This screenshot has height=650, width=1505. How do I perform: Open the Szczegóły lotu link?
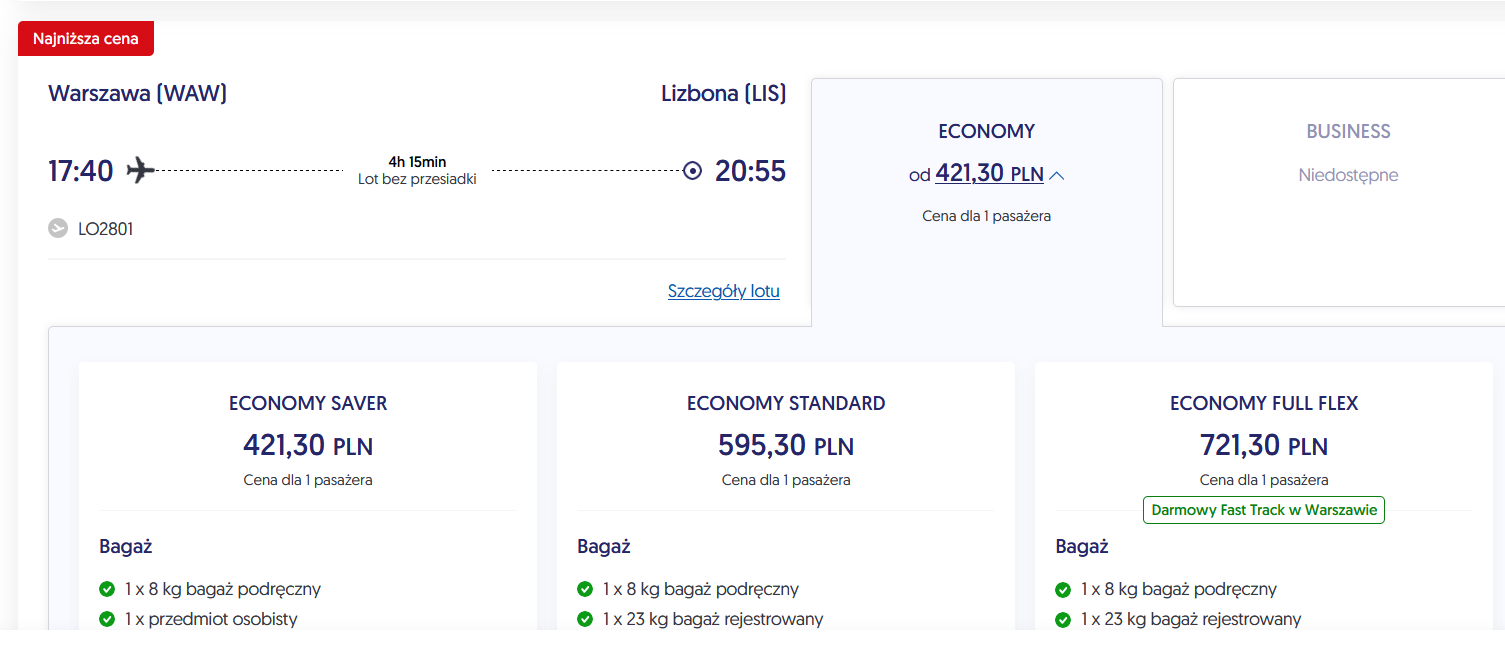(x=724, y=291)
